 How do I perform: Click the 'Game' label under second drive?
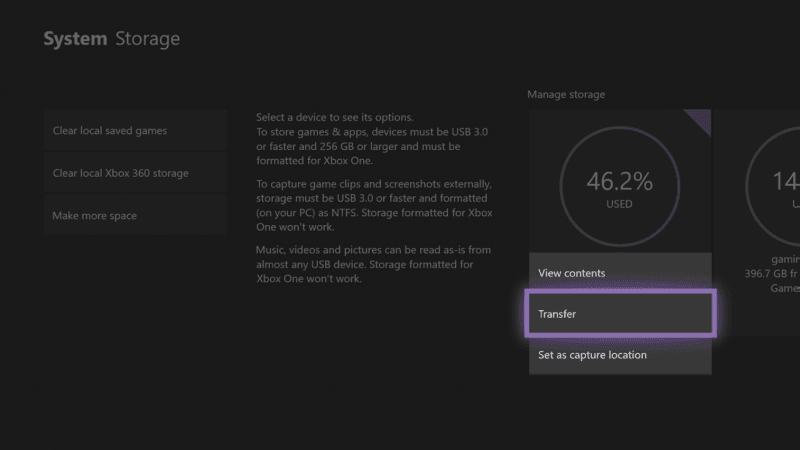[x=785, y=288]
